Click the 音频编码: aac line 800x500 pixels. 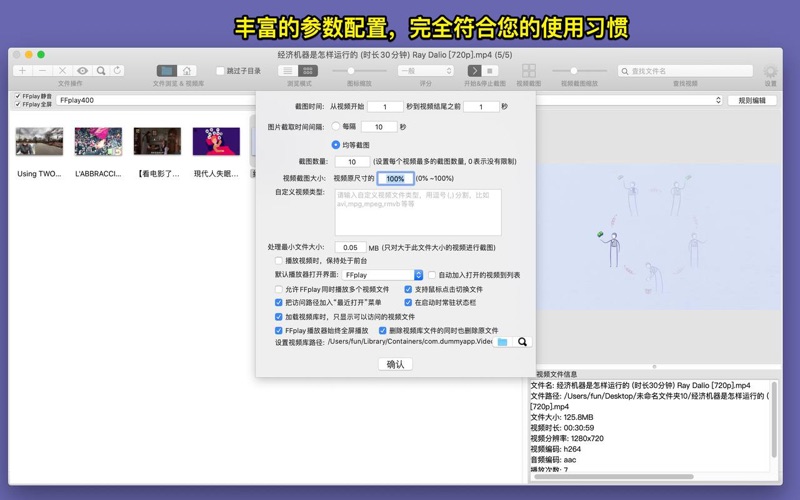[553, 460]
